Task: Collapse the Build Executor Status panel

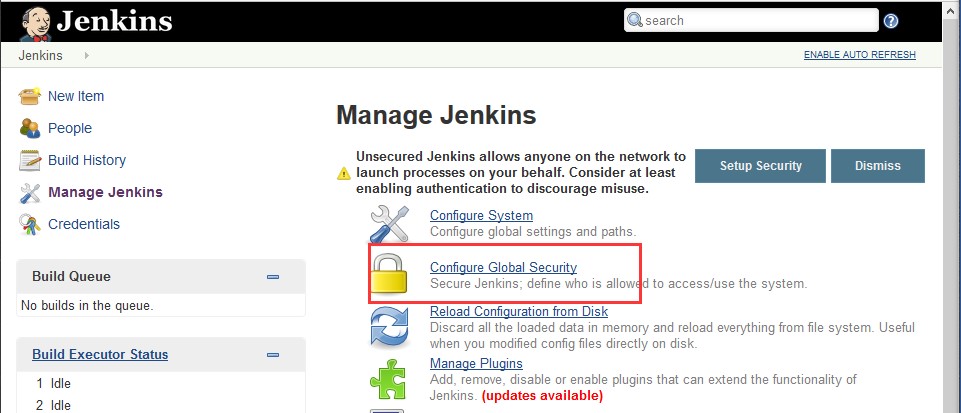Action: tap(273, 355)
